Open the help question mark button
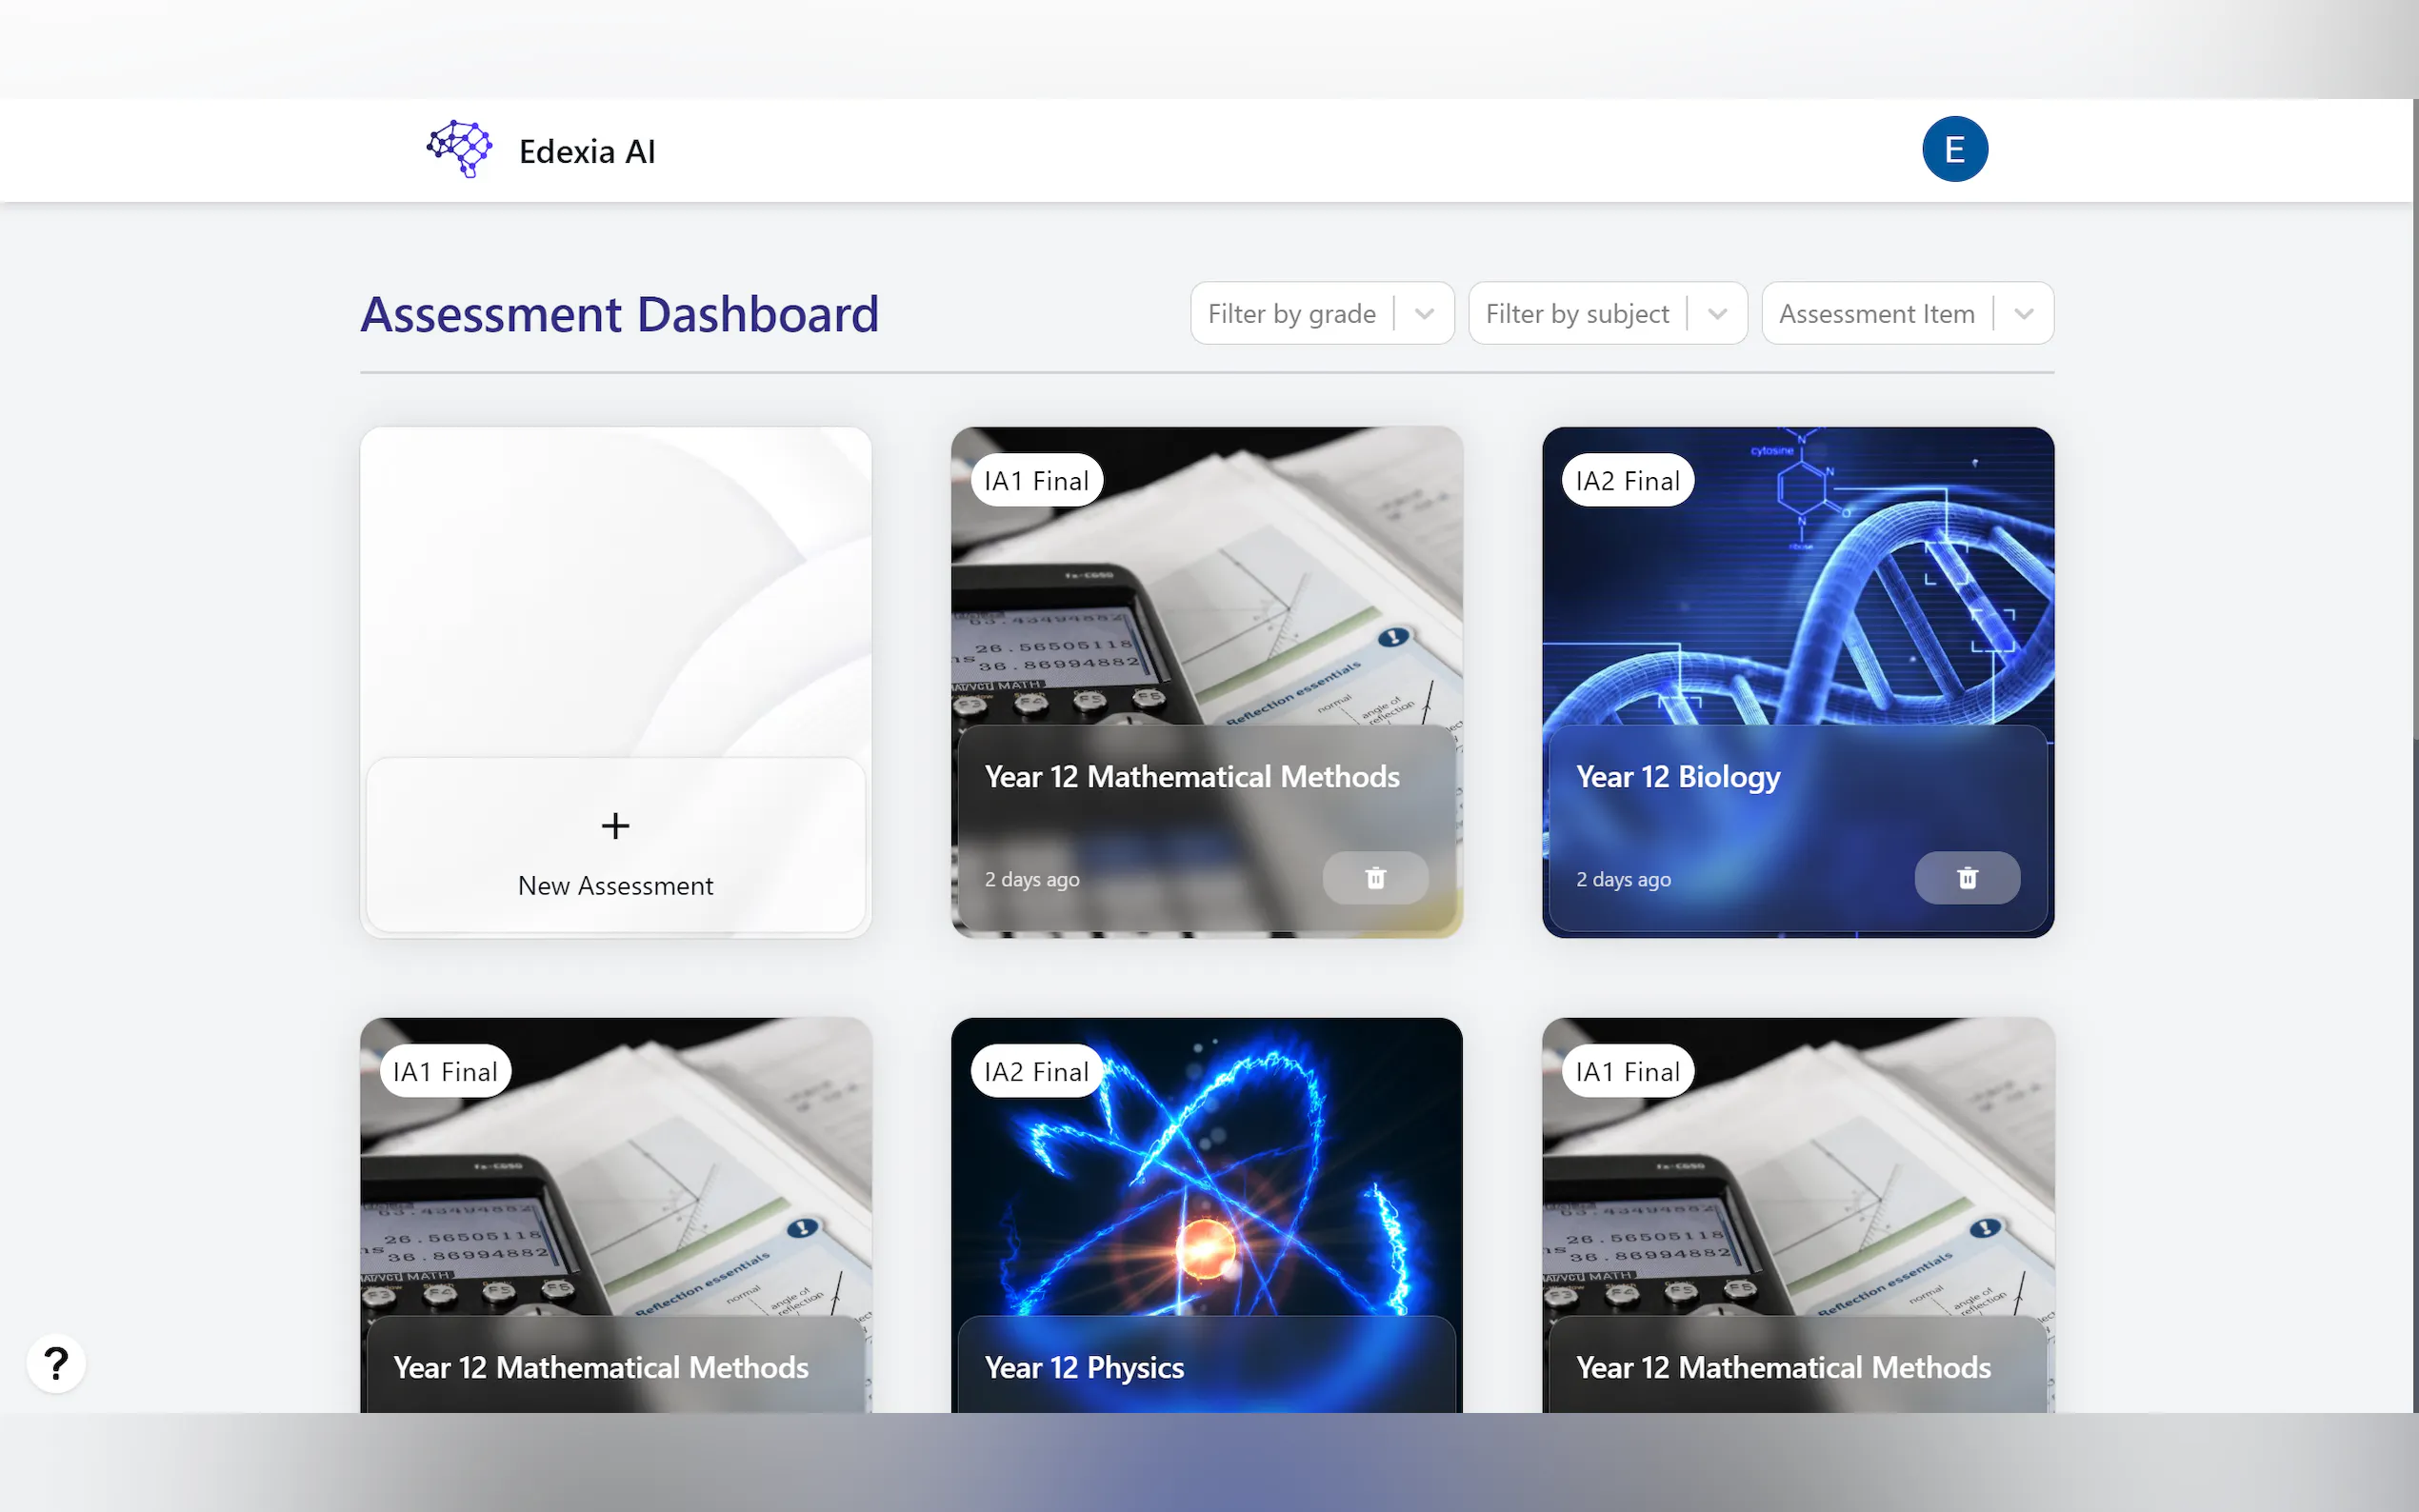The height and width of the screenshot is (1512, 2419). coord(56,1363)
